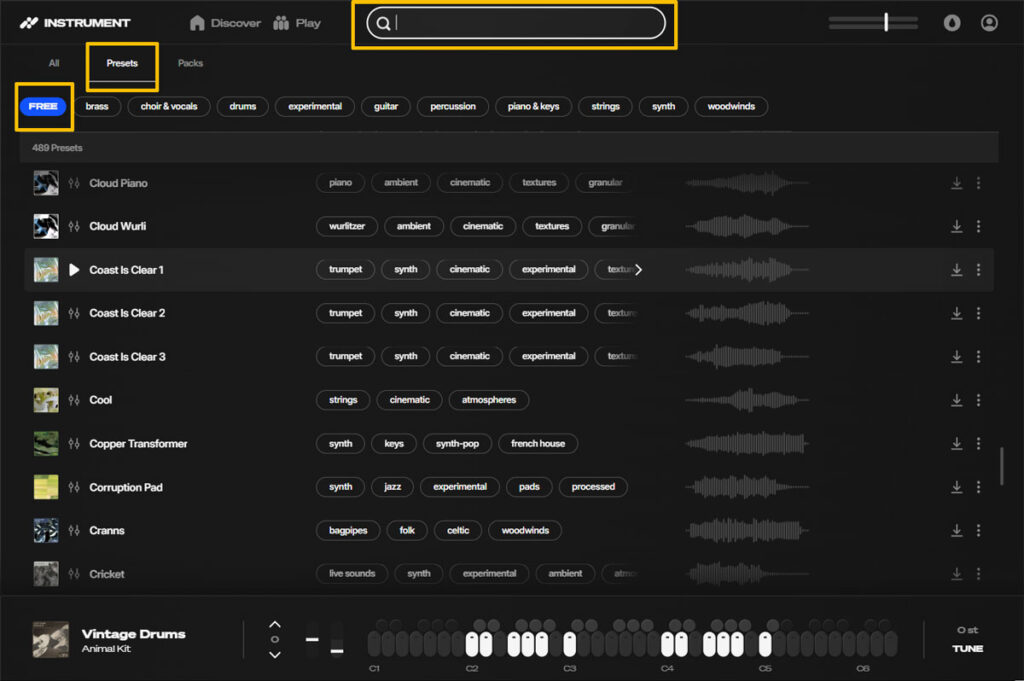The width and height of the screenshot is (1024, 681).
Task: Toggle the FREE filter pill
Action: coord(43,107)
